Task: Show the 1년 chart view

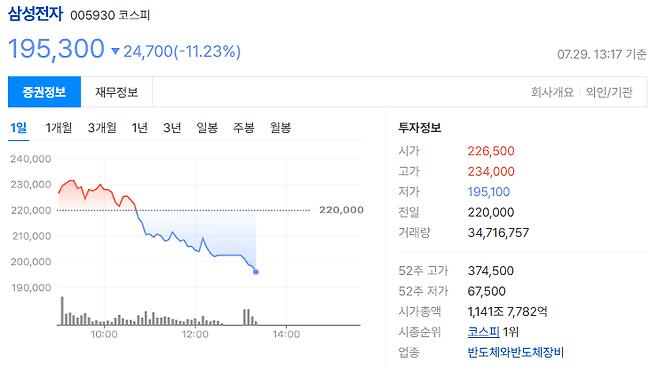Action: click(x=139, y=128)
